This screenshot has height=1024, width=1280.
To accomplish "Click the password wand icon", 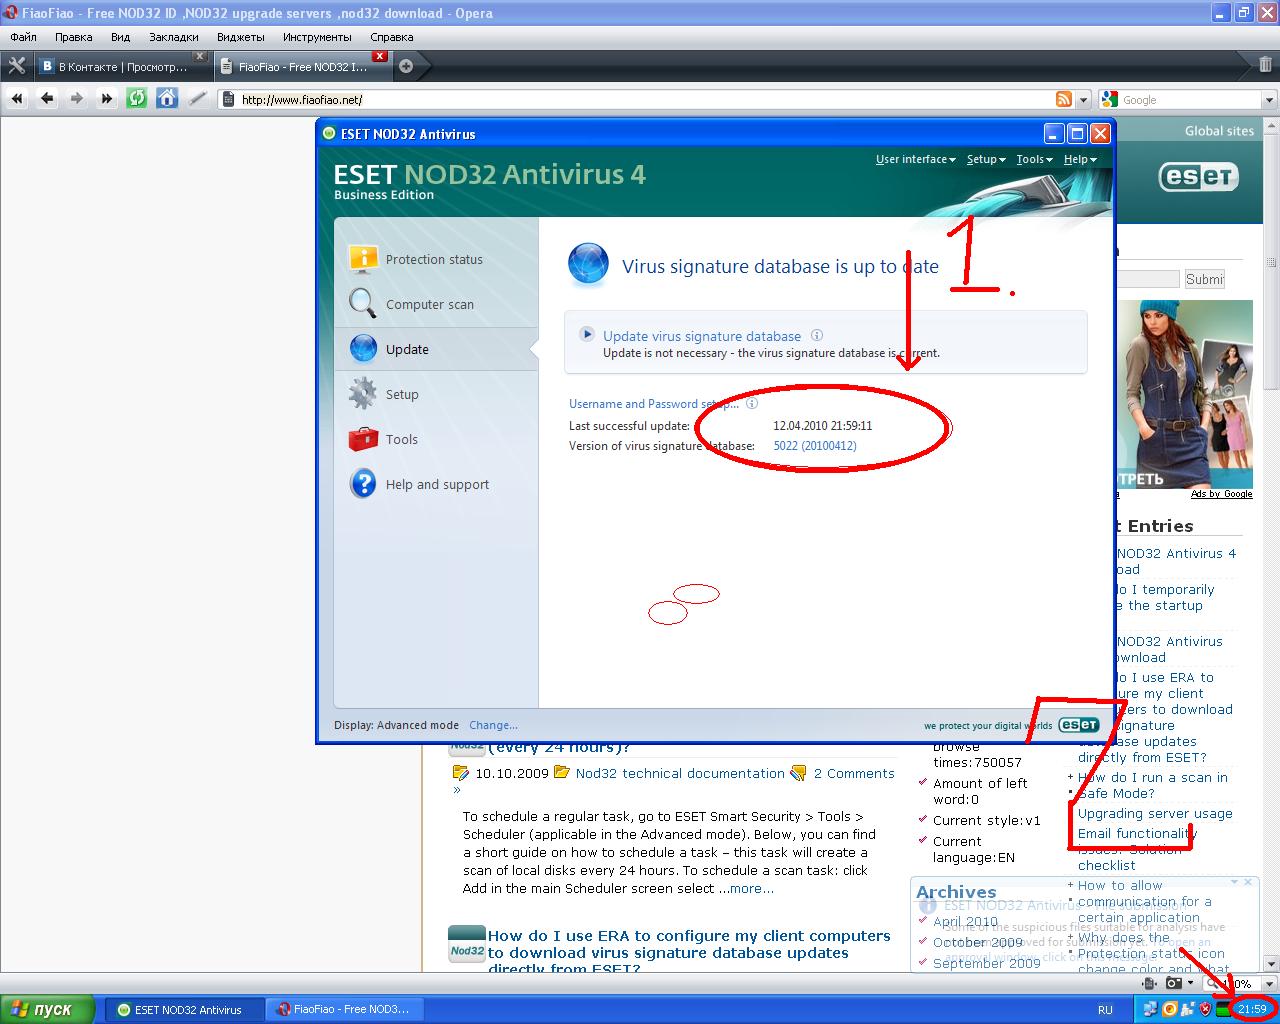I will pyautogui.click(x=197, y=99).
